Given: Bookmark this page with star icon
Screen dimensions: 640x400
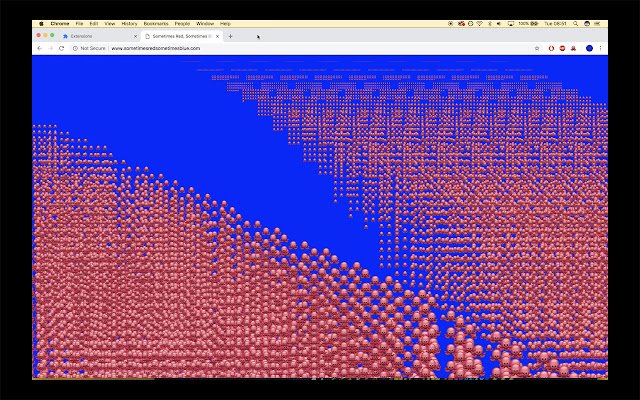Looking at the screenshot, I should tap(537, 48).
